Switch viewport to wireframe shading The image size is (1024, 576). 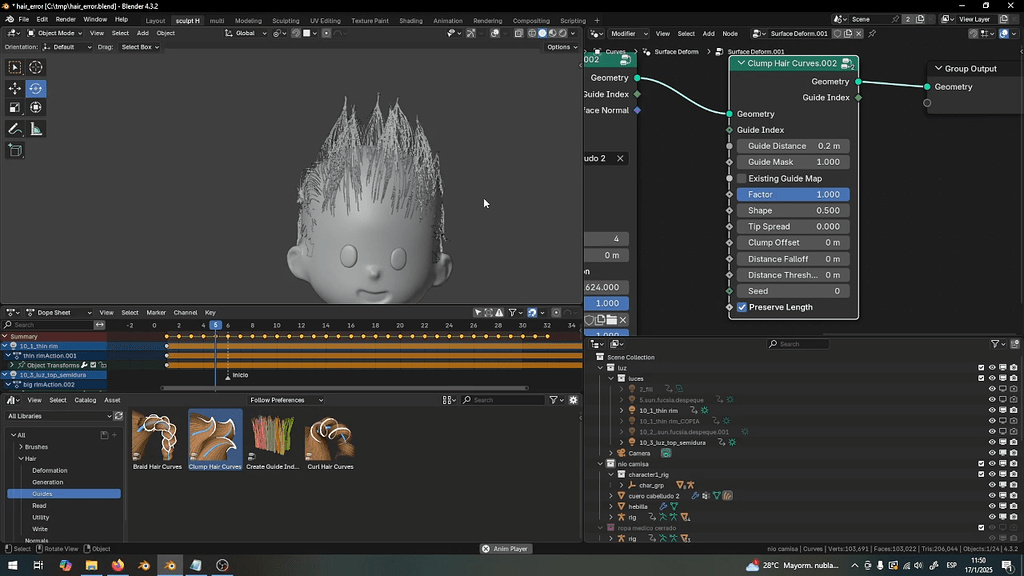pyautogui.click(x=532, y=33)
